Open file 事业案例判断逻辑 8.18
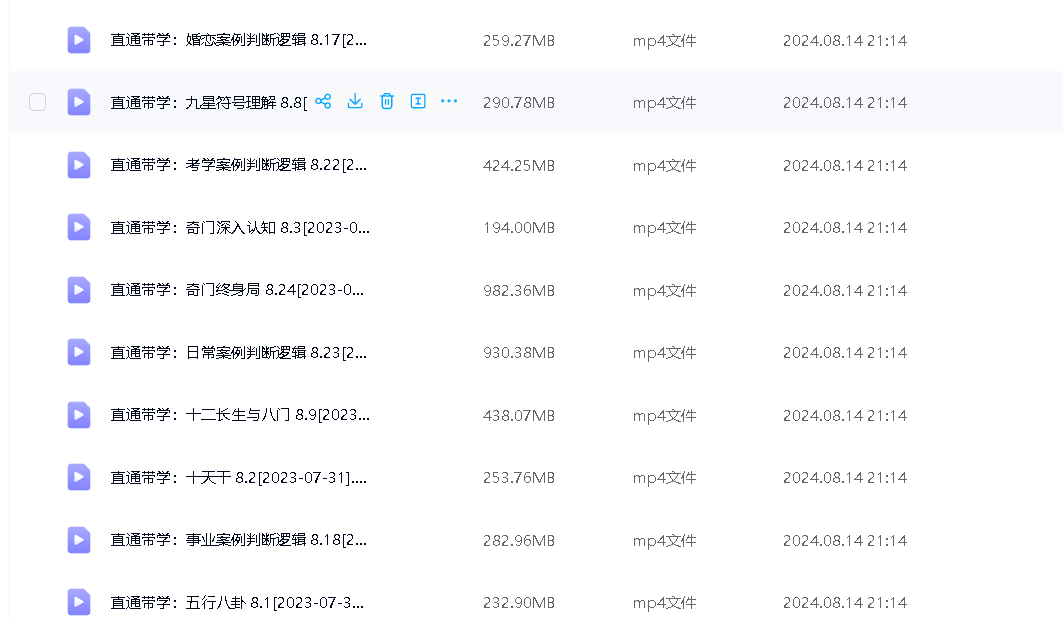Image resolution: width=1063 pixels, height=618 pixels. pos(239,540)
